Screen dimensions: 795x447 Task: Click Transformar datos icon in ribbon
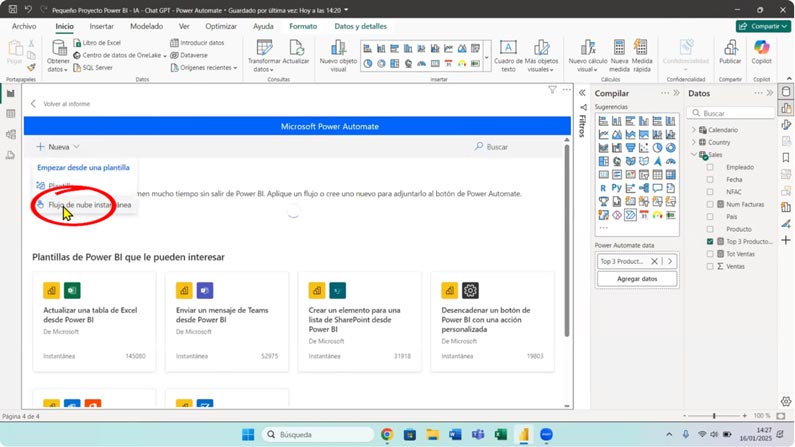coord(264,49)
